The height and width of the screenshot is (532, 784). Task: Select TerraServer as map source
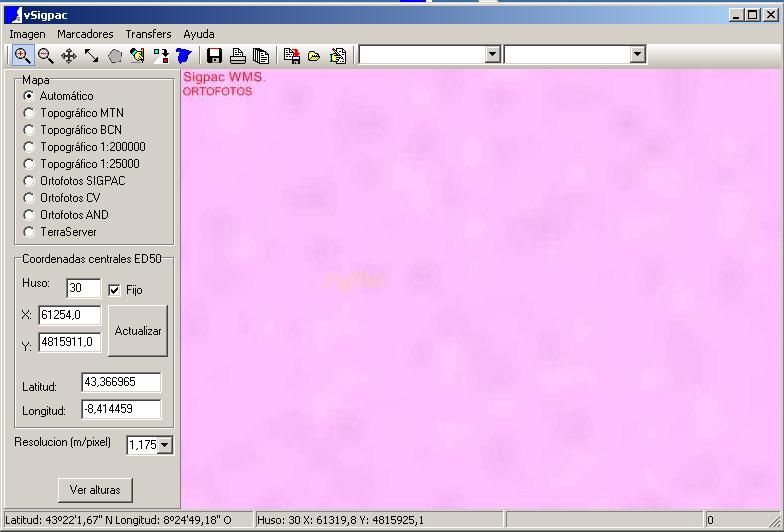(29, 232)
